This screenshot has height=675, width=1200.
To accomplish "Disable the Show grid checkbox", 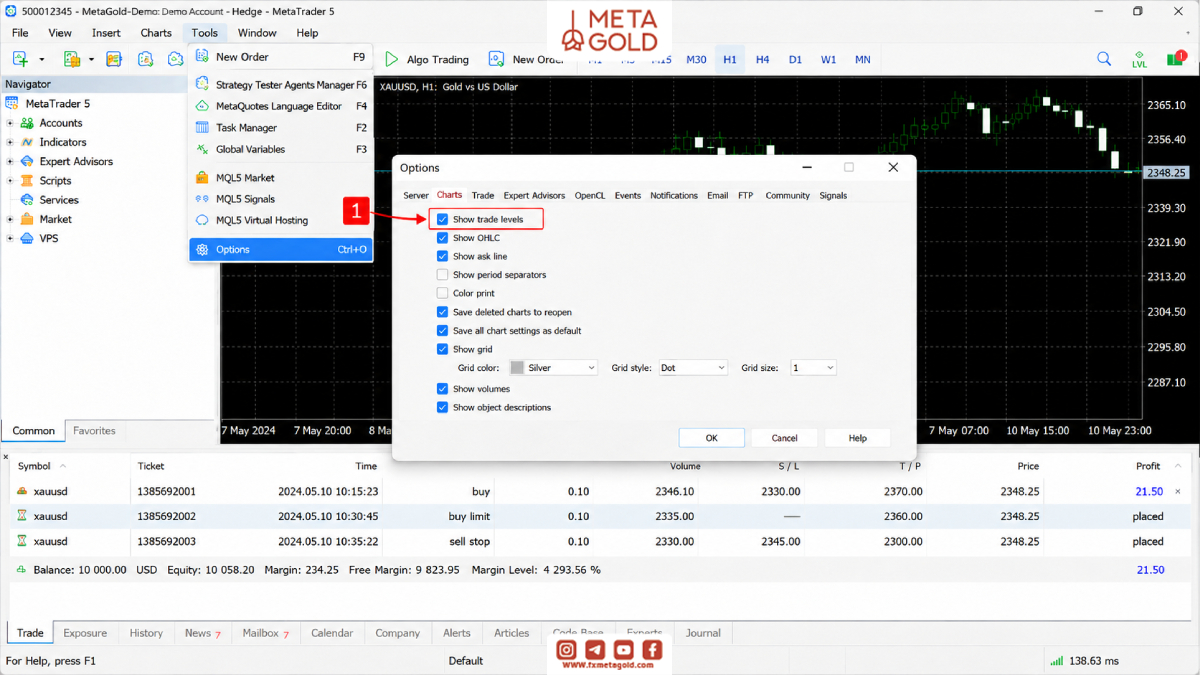I will pos(443,349).
